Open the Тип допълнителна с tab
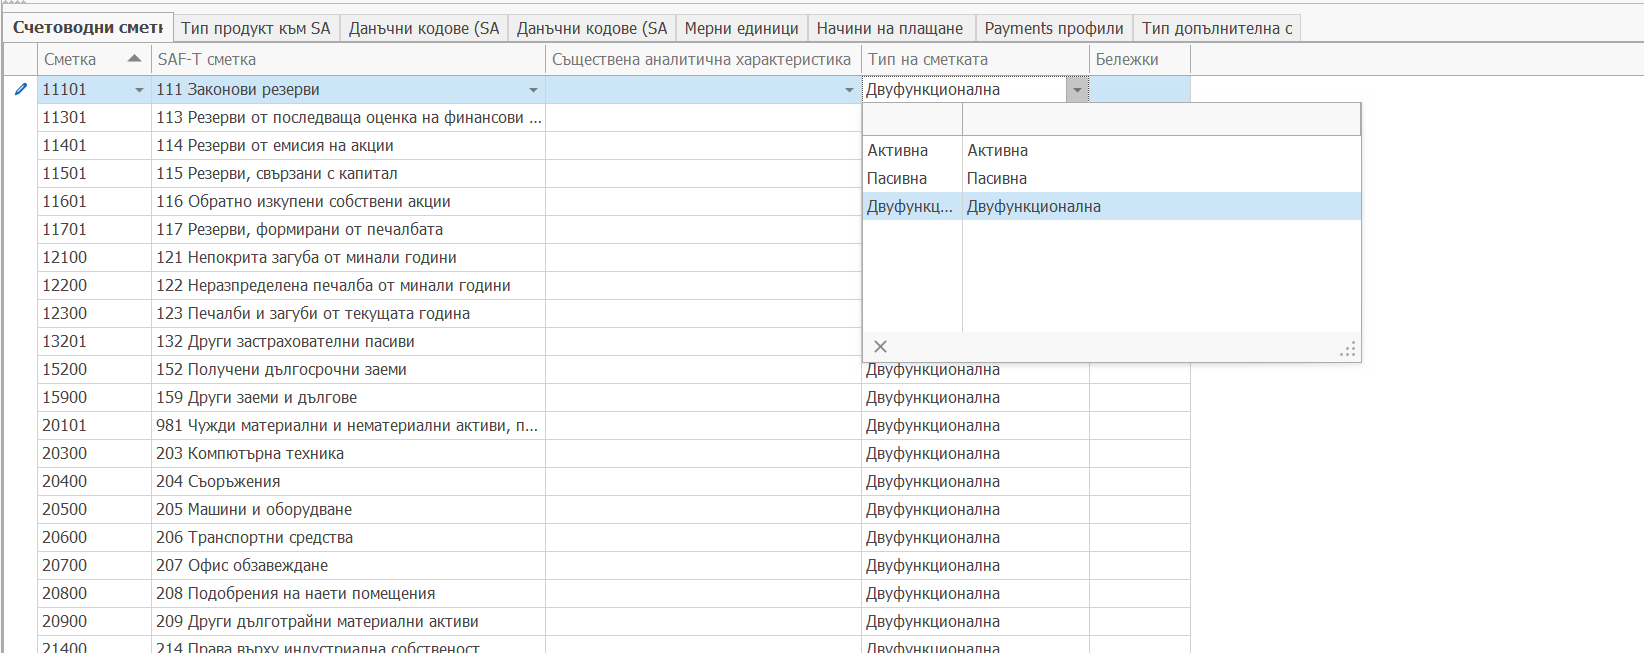The width and height of the screenshot is (1644, 653). (1217, 28)
